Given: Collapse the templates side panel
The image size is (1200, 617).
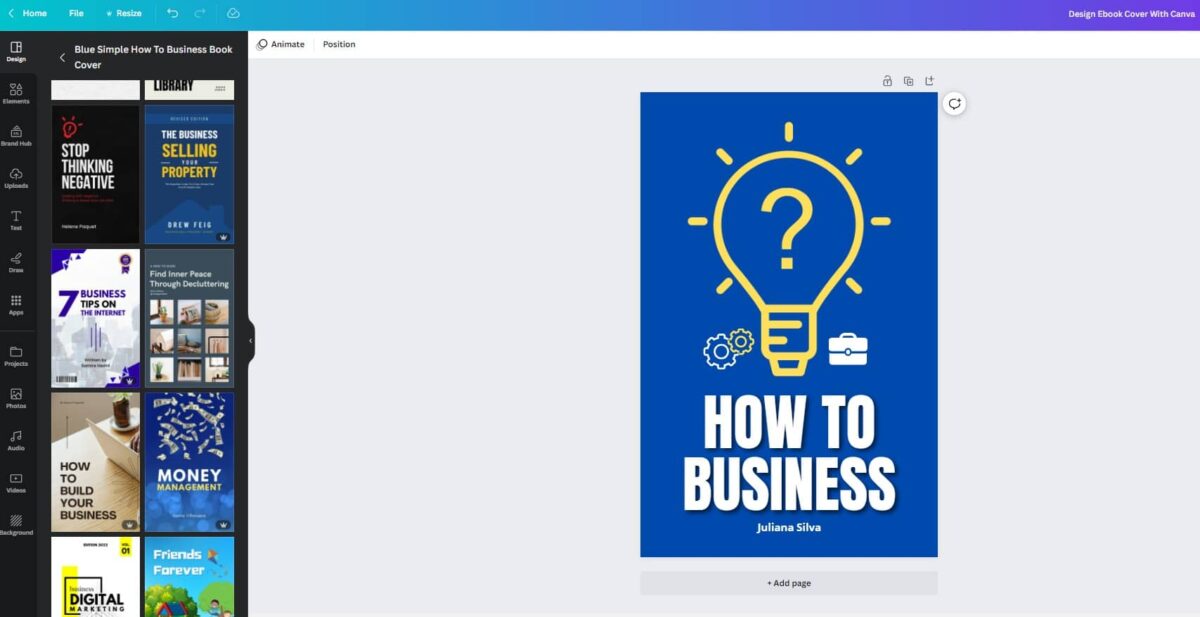Looking at the screenshot, I should tap(251, 340).
